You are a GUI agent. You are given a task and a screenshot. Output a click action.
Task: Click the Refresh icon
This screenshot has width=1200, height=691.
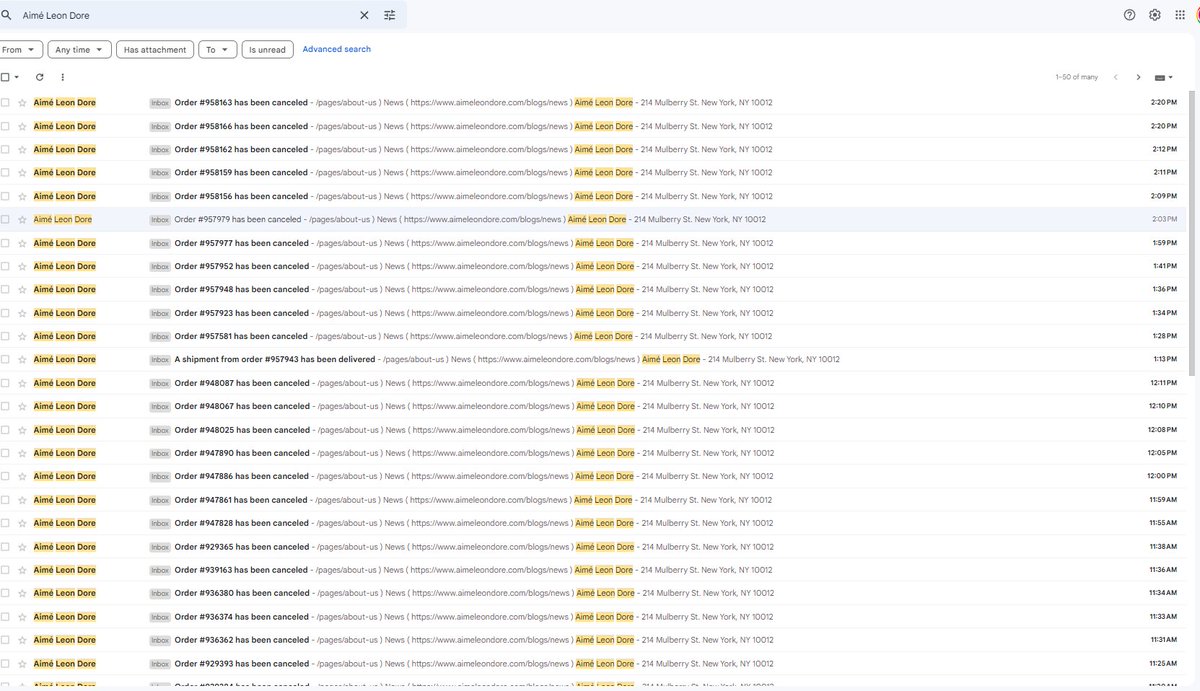tap(40, 77)
